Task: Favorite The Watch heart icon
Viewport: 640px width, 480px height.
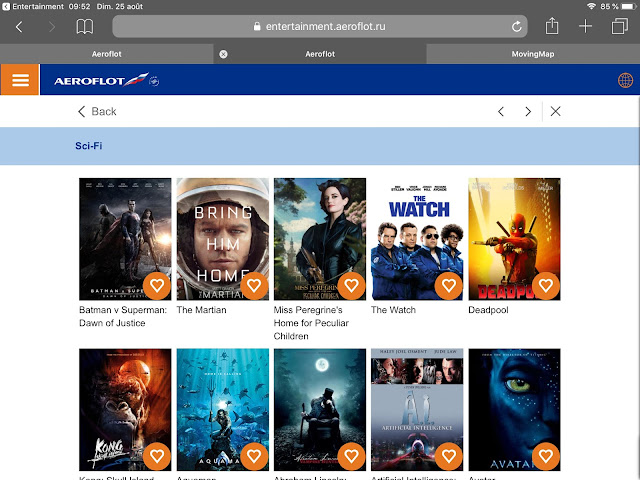Action: tap(449, 285)
